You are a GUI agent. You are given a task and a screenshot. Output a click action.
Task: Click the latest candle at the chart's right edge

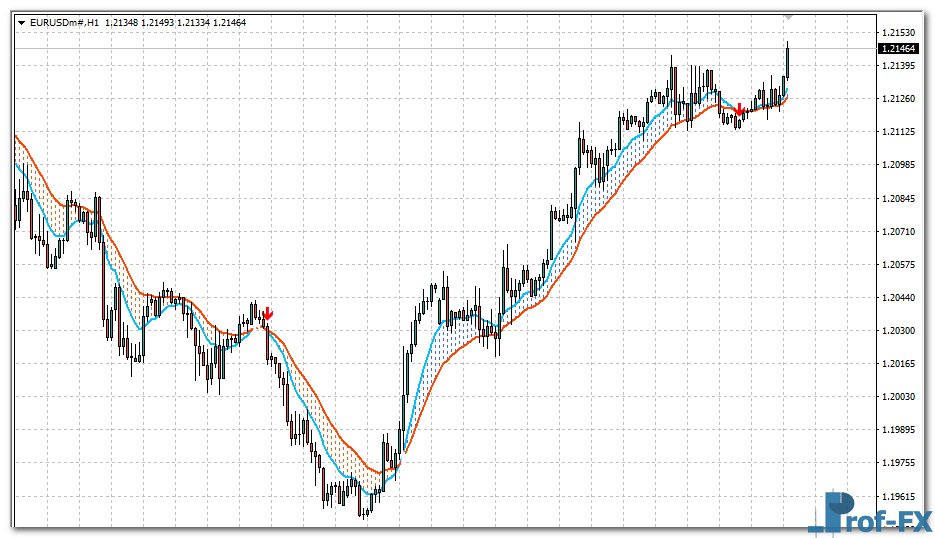coord(788,60)
